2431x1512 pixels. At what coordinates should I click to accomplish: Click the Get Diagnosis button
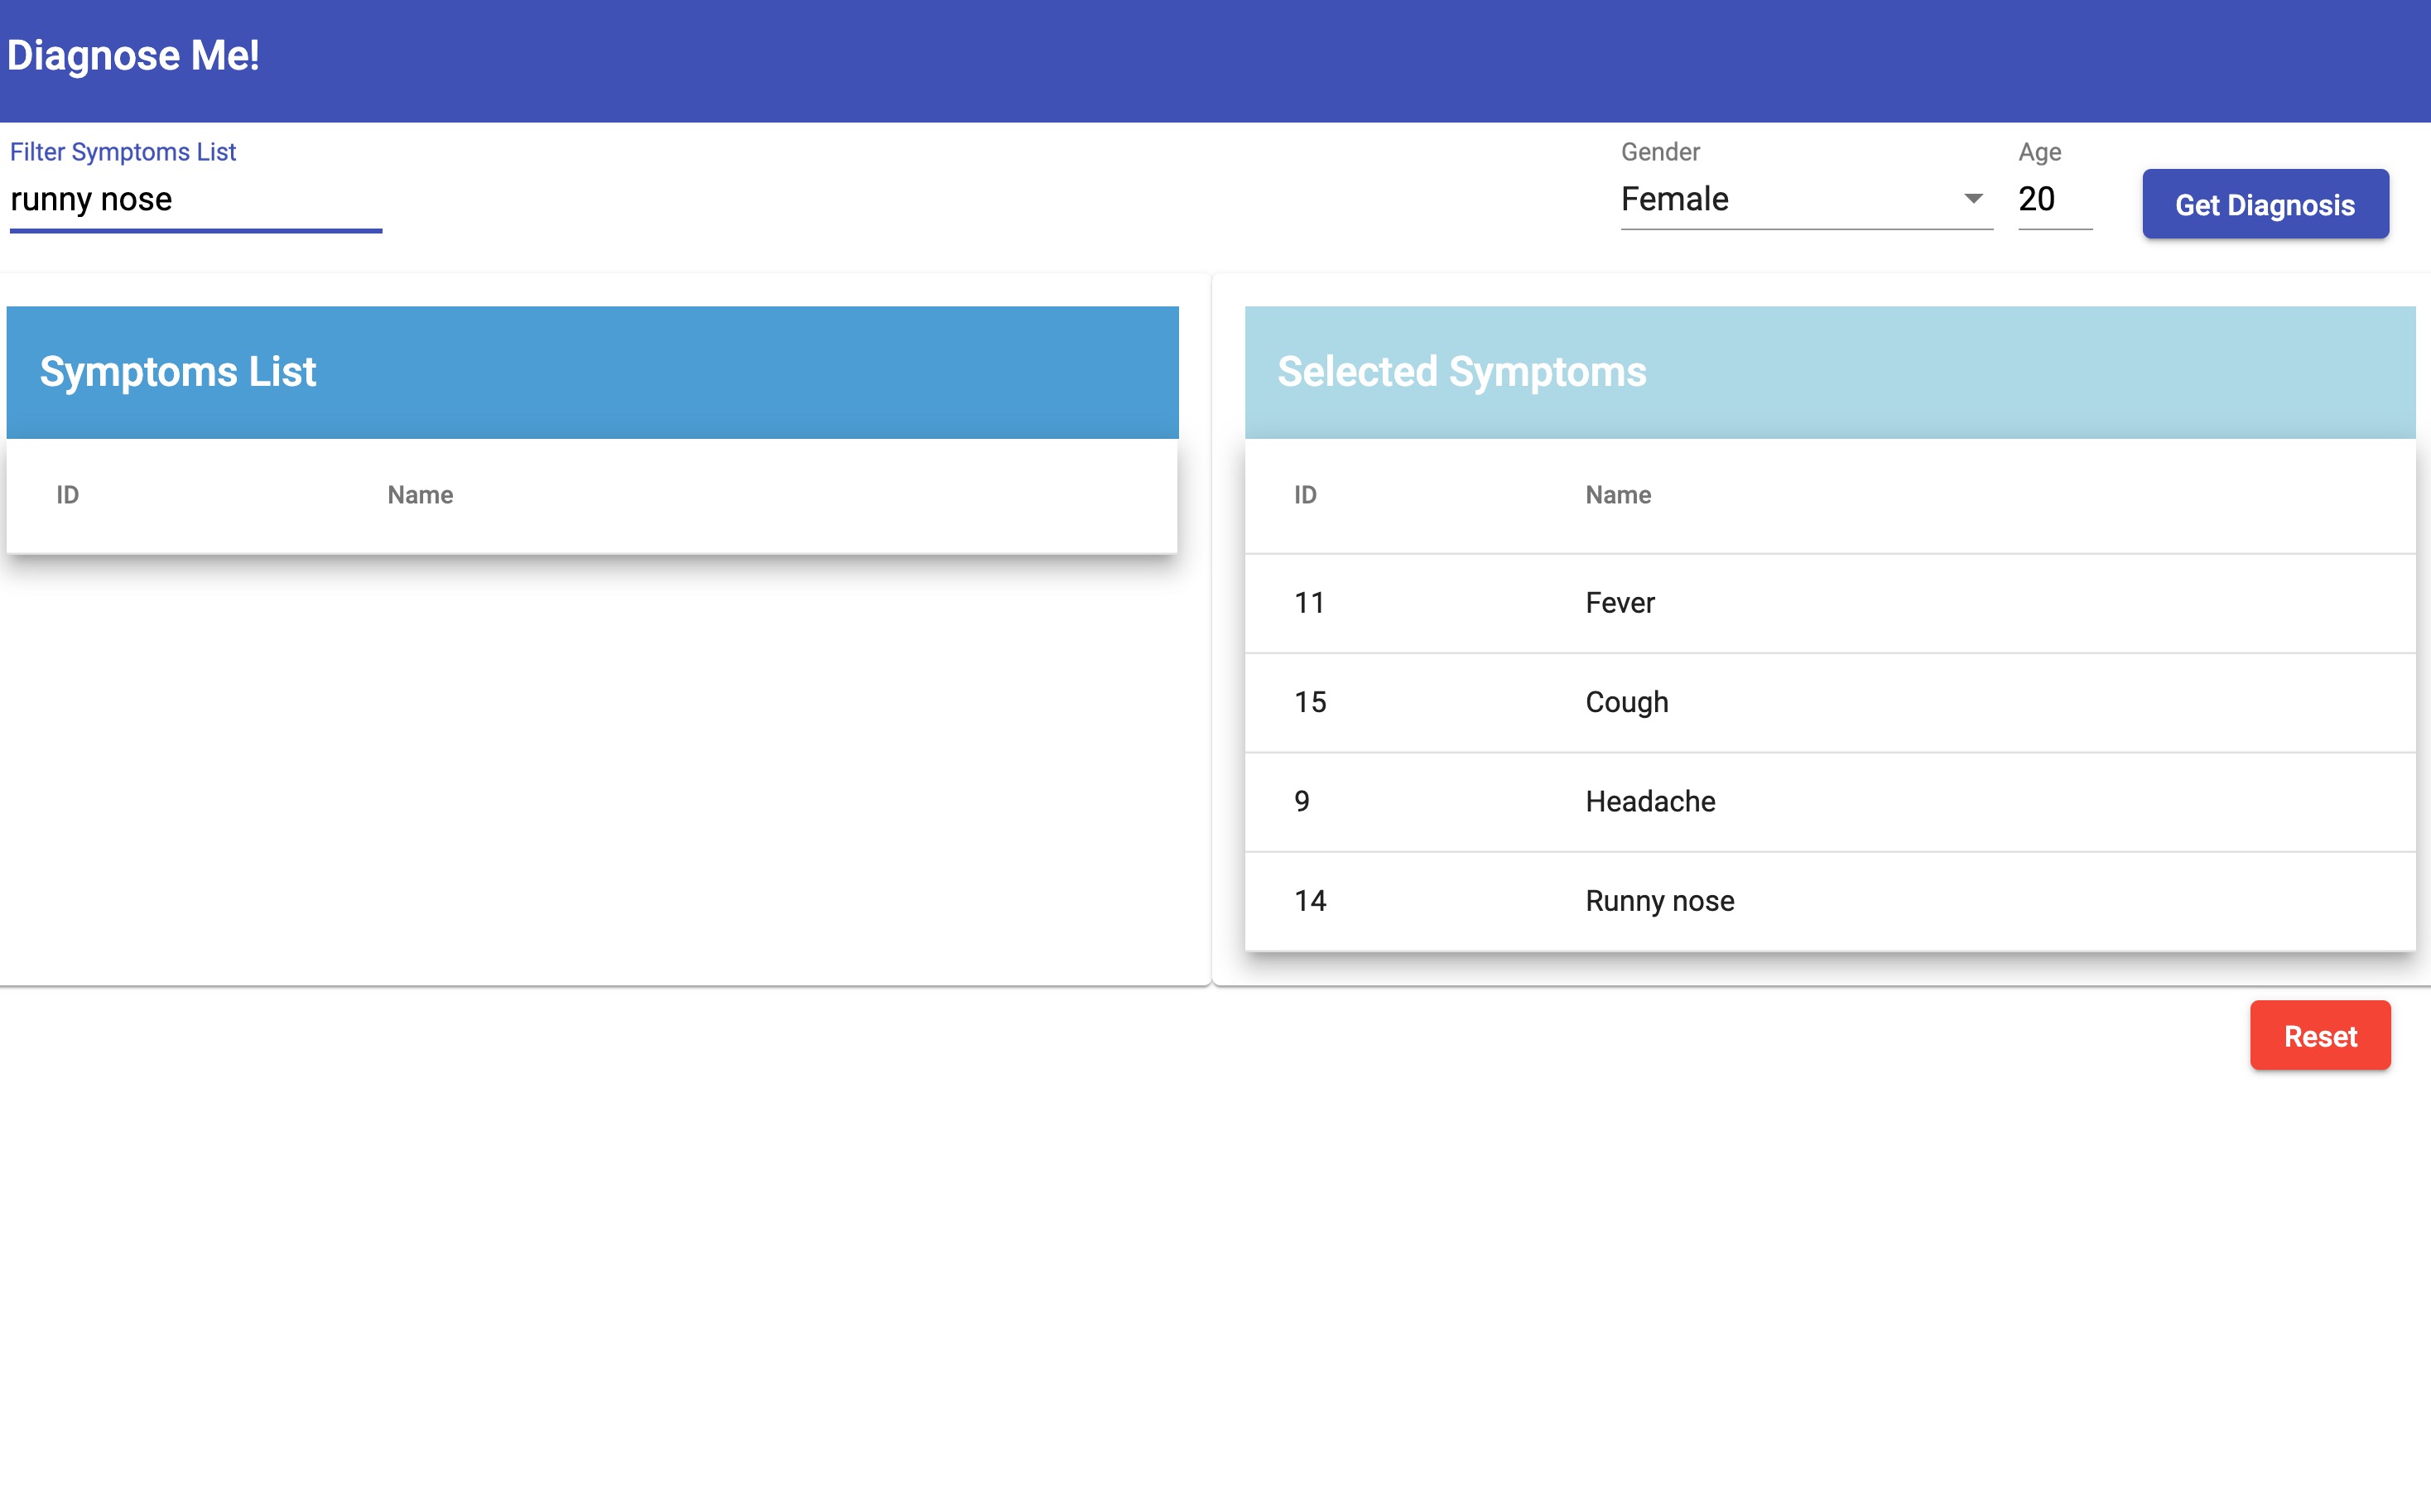[2264, 205]
